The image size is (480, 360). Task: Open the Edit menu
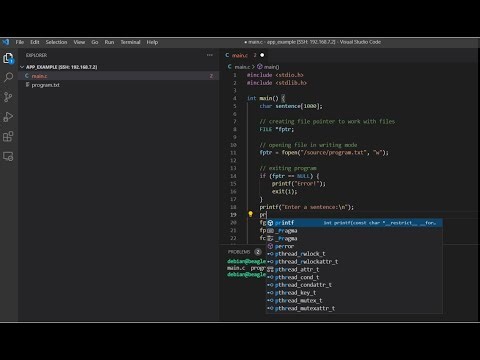tap(35, 42)
